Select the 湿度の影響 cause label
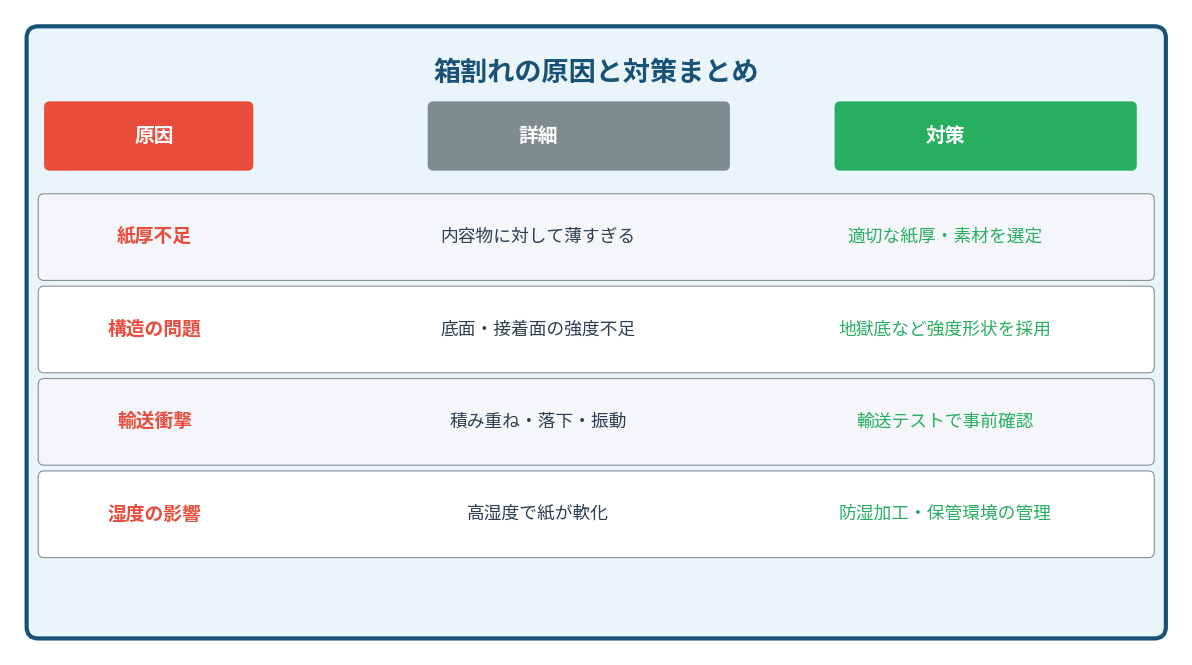Image resolution: width=1192 pixels, height=665 pixels. coord(154,514)
